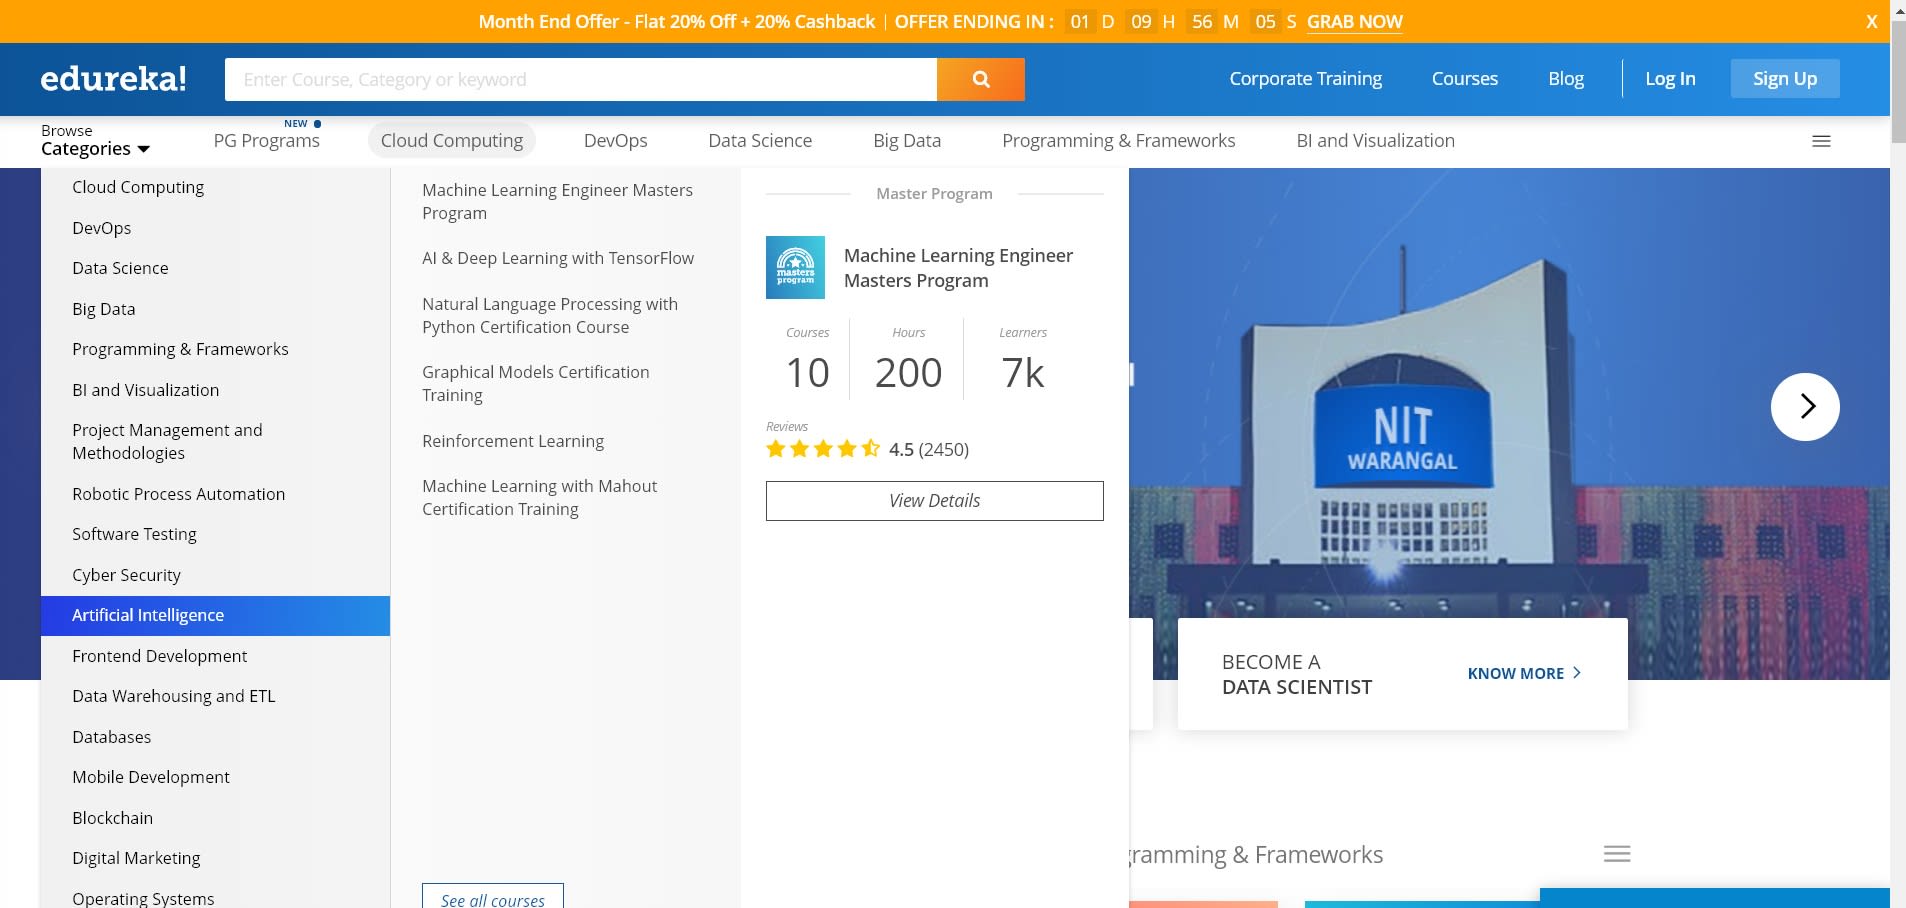Select Big Data in the top category bar
This screenshot has height=908, width=1906.
[907, 141]
